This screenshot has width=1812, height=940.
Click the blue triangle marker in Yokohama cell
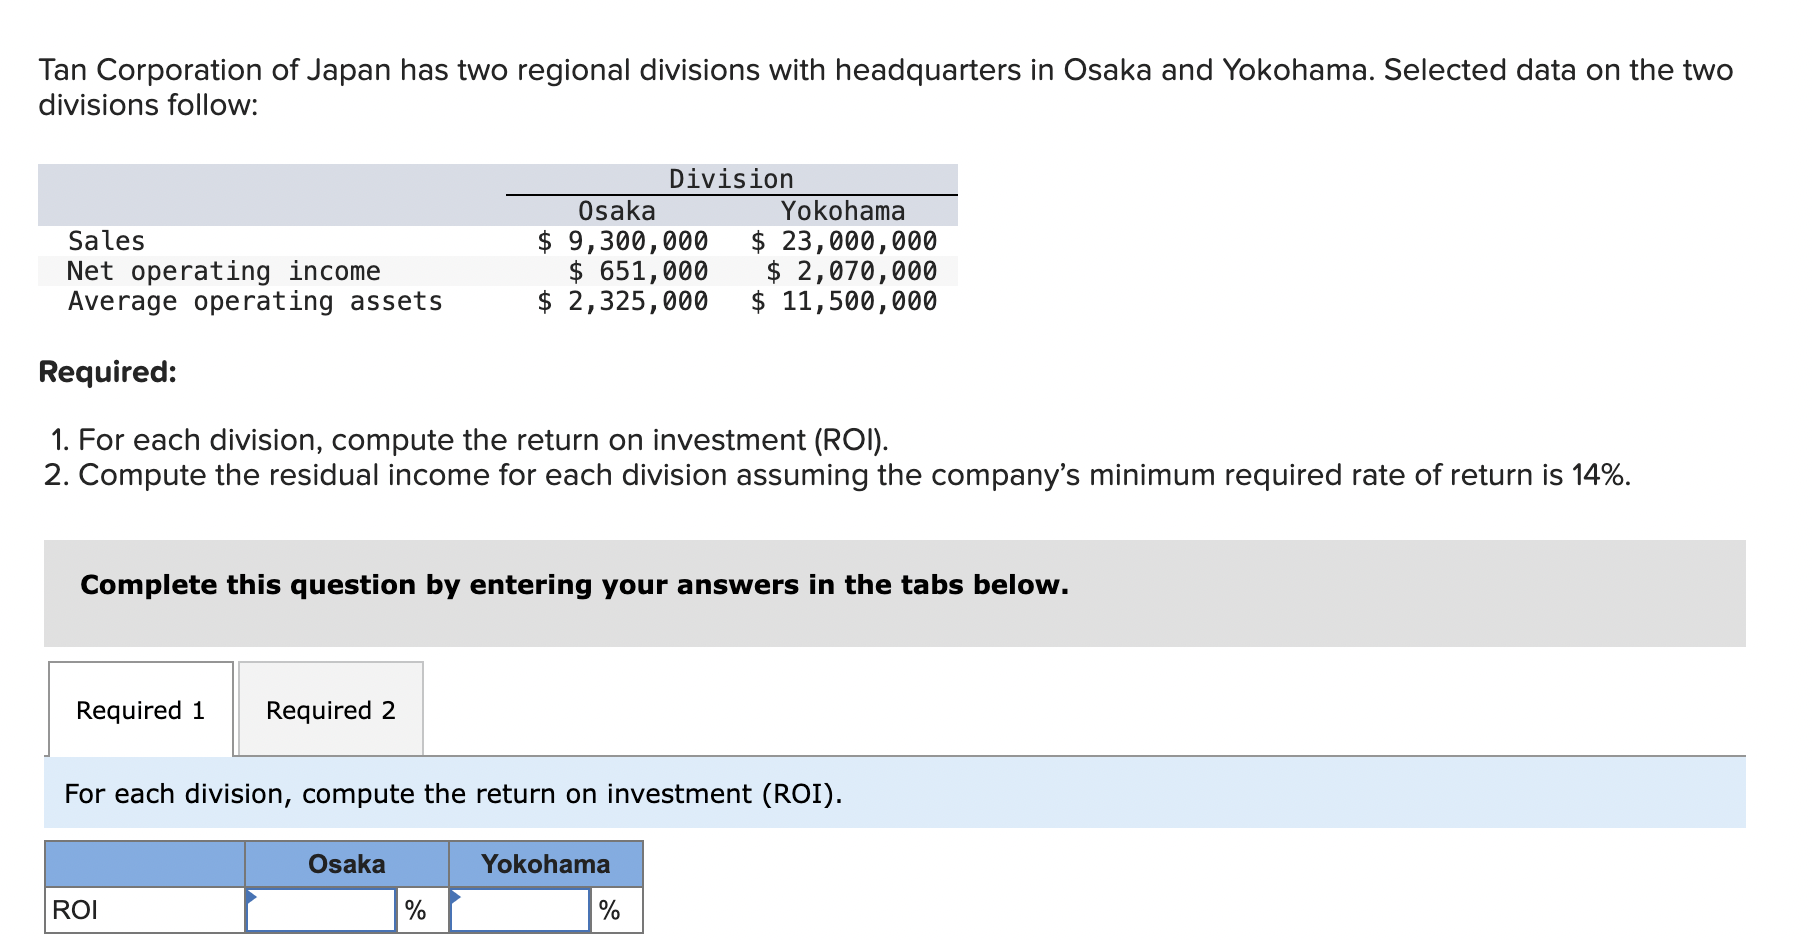456,896
